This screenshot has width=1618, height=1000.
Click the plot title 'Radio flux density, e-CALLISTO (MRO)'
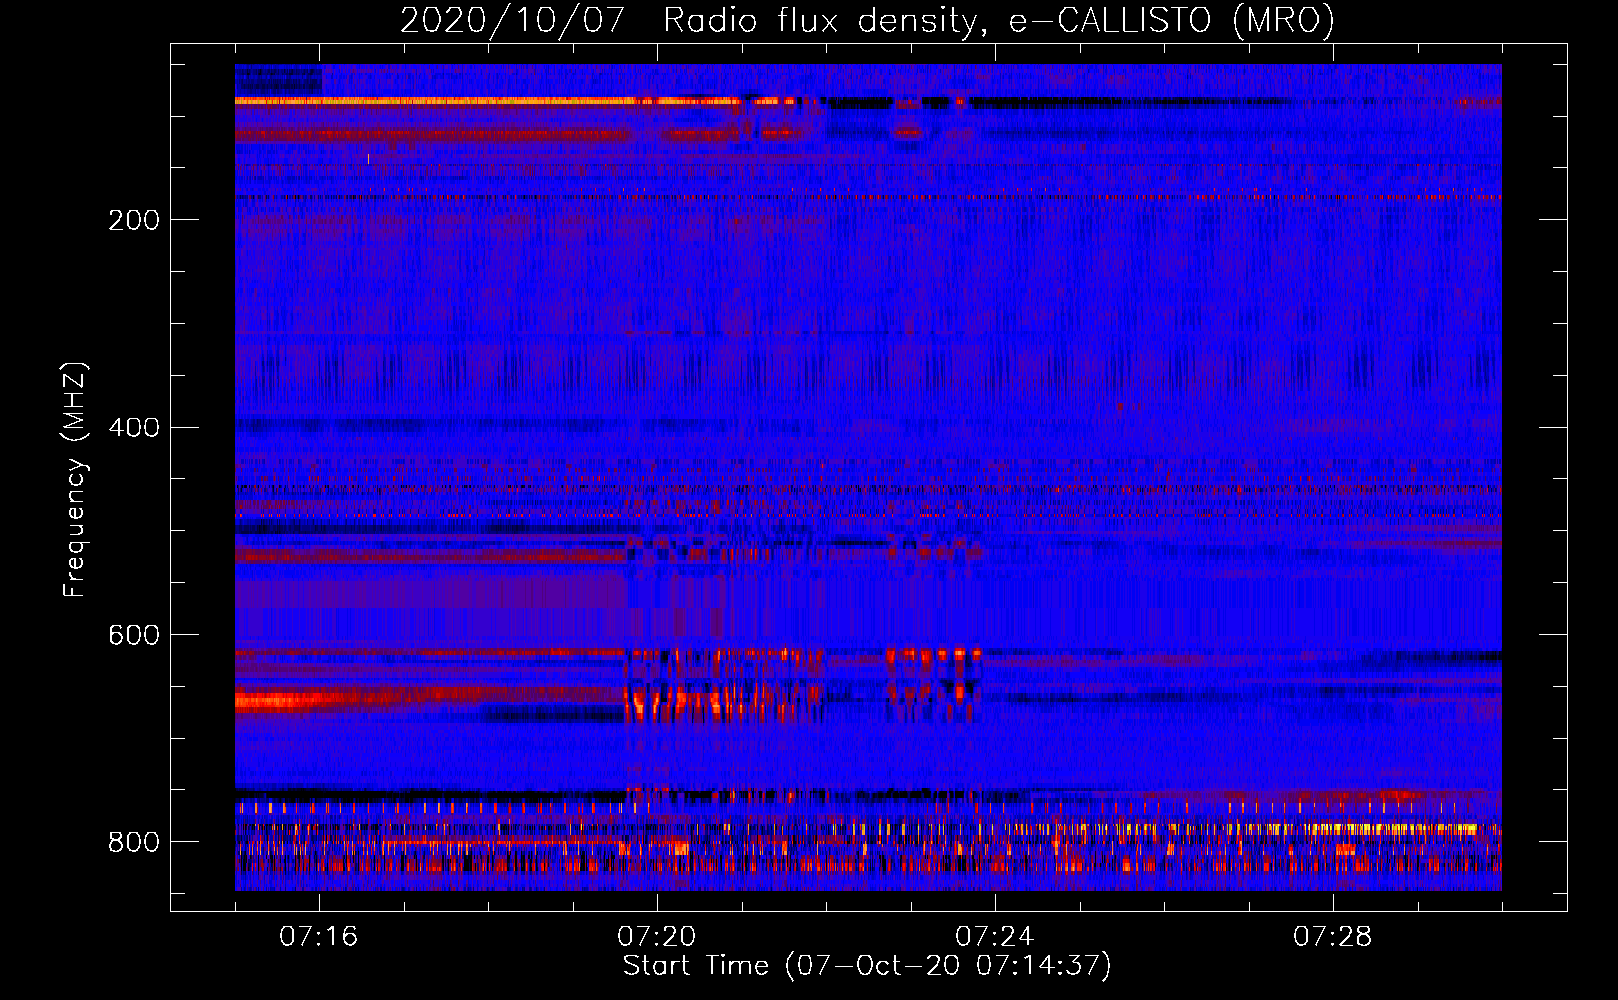pos(998,21)
